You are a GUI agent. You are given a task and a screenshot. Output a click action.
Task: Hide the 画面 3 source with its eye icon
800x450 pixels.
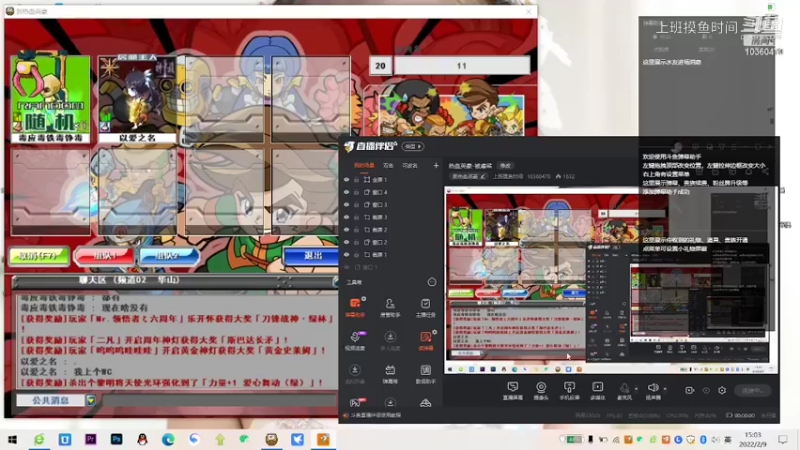point(346,217)
